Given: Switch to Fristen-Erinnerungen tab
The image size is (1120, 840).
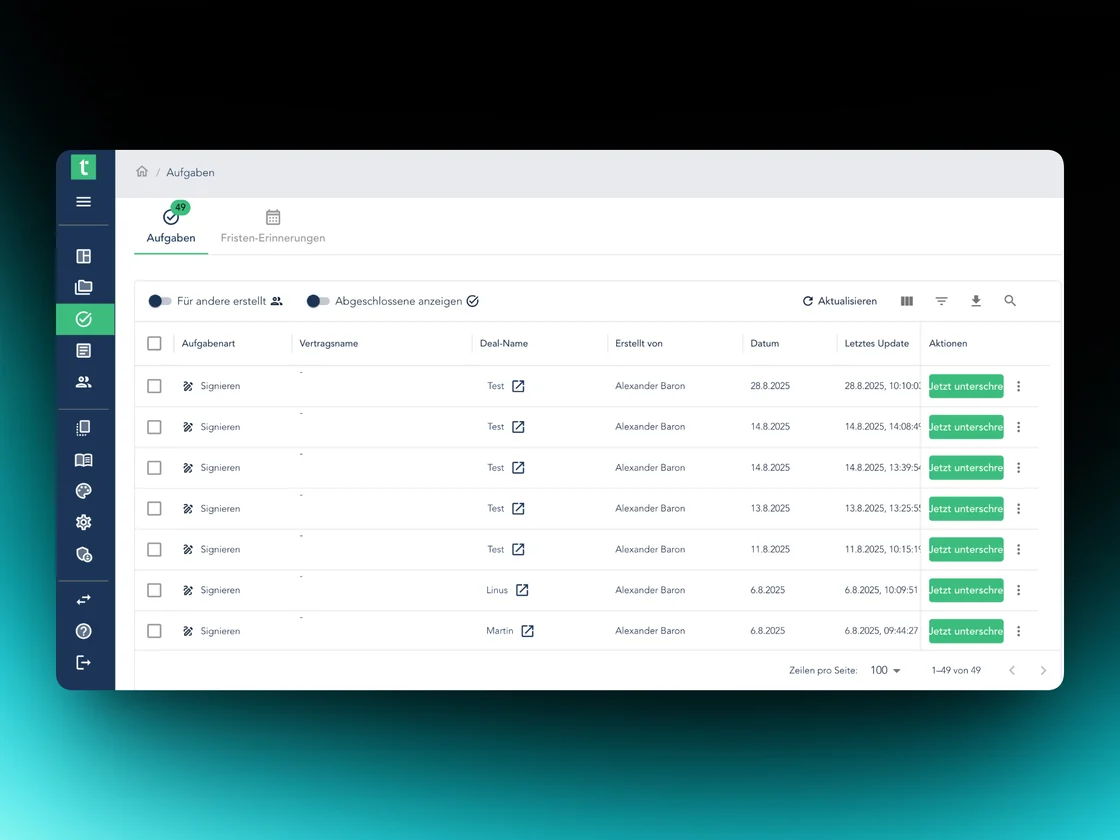Looking at the screenshot, I should click(x=273, y=227).
